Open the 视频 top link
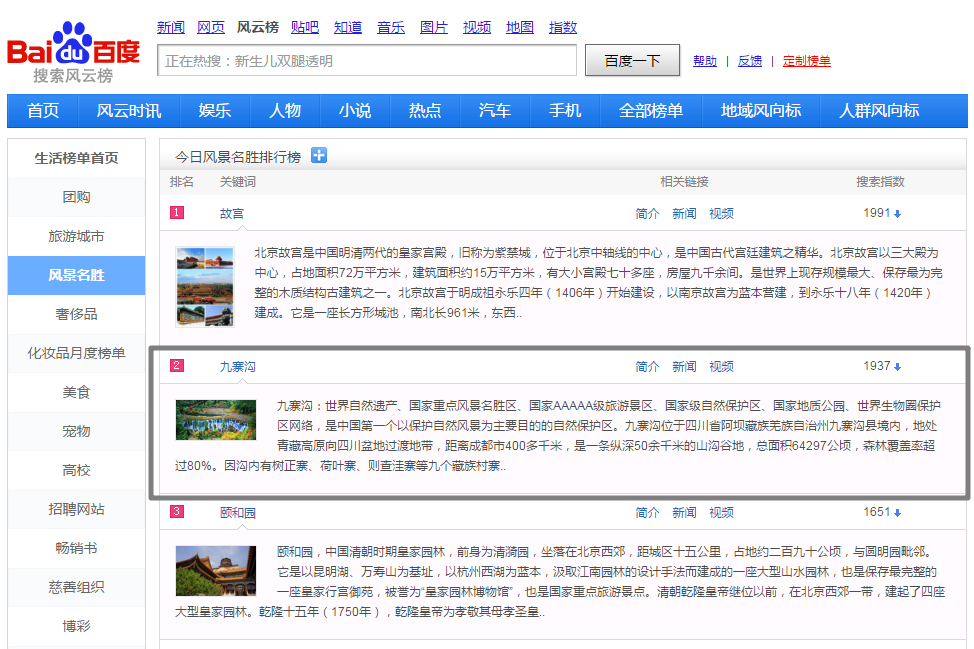This screenshot has width=974, height=649. point(477,27)
